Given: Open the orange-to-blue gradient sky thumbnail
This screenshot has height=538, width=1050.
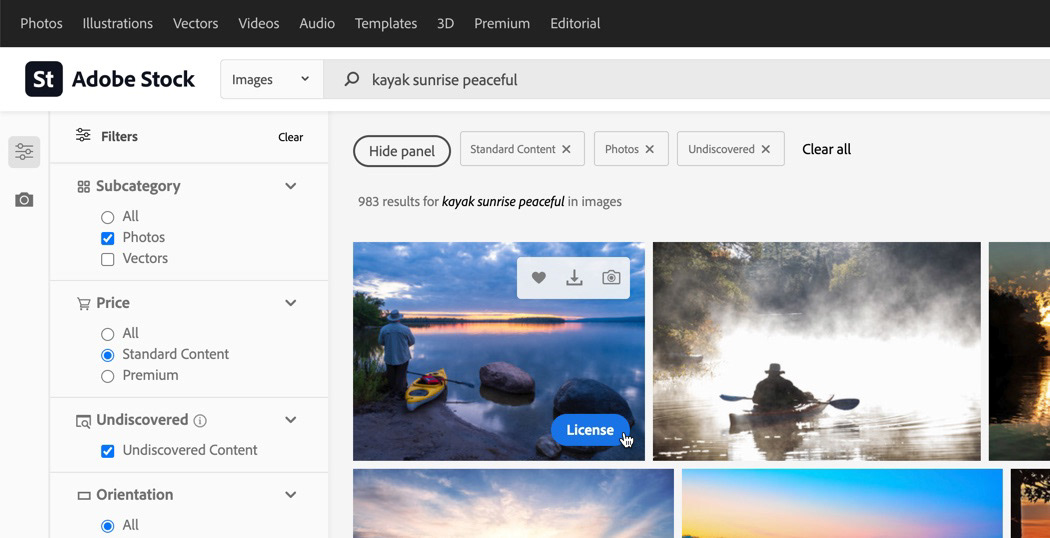Looking at the screenshot, I should 842,503.
